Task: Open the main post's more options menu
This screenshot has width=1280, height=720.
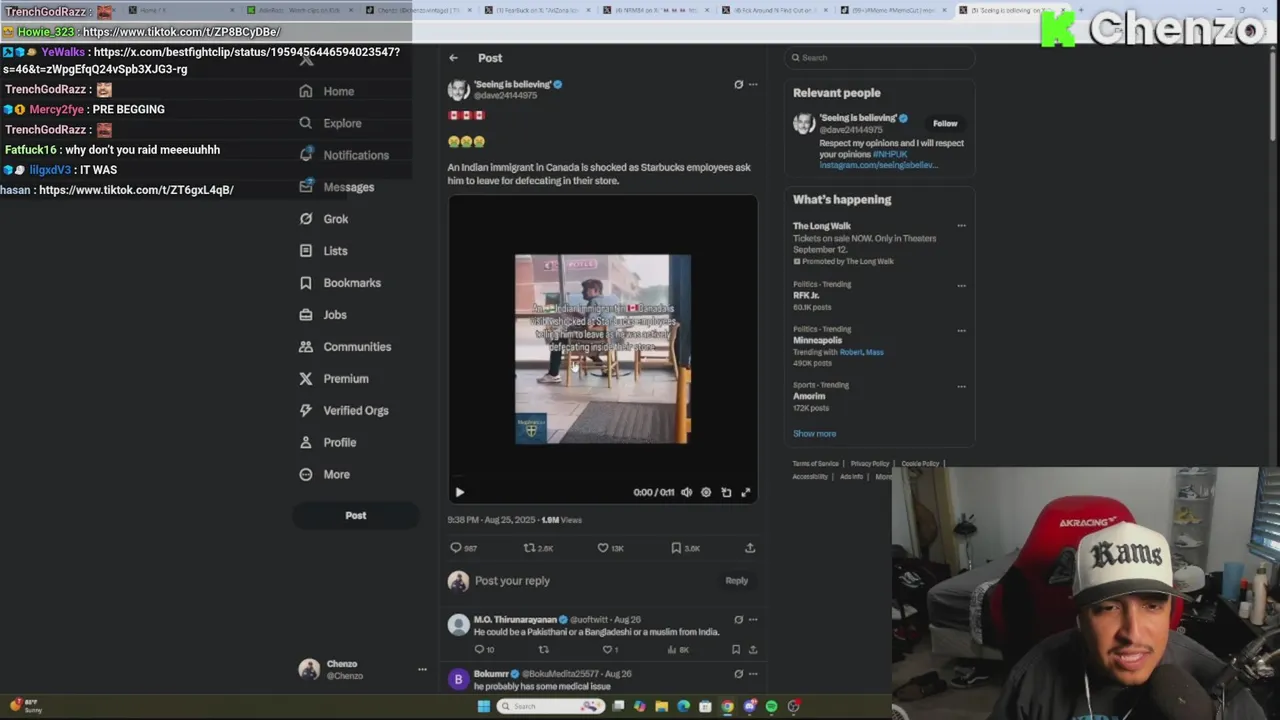Action: (753, 85)
